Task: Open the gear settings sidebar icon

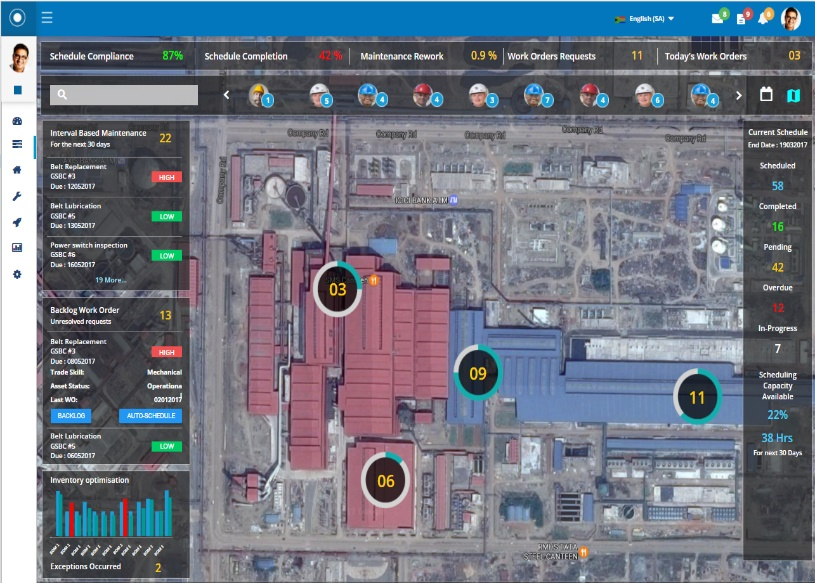Action: tap(17, 274)
